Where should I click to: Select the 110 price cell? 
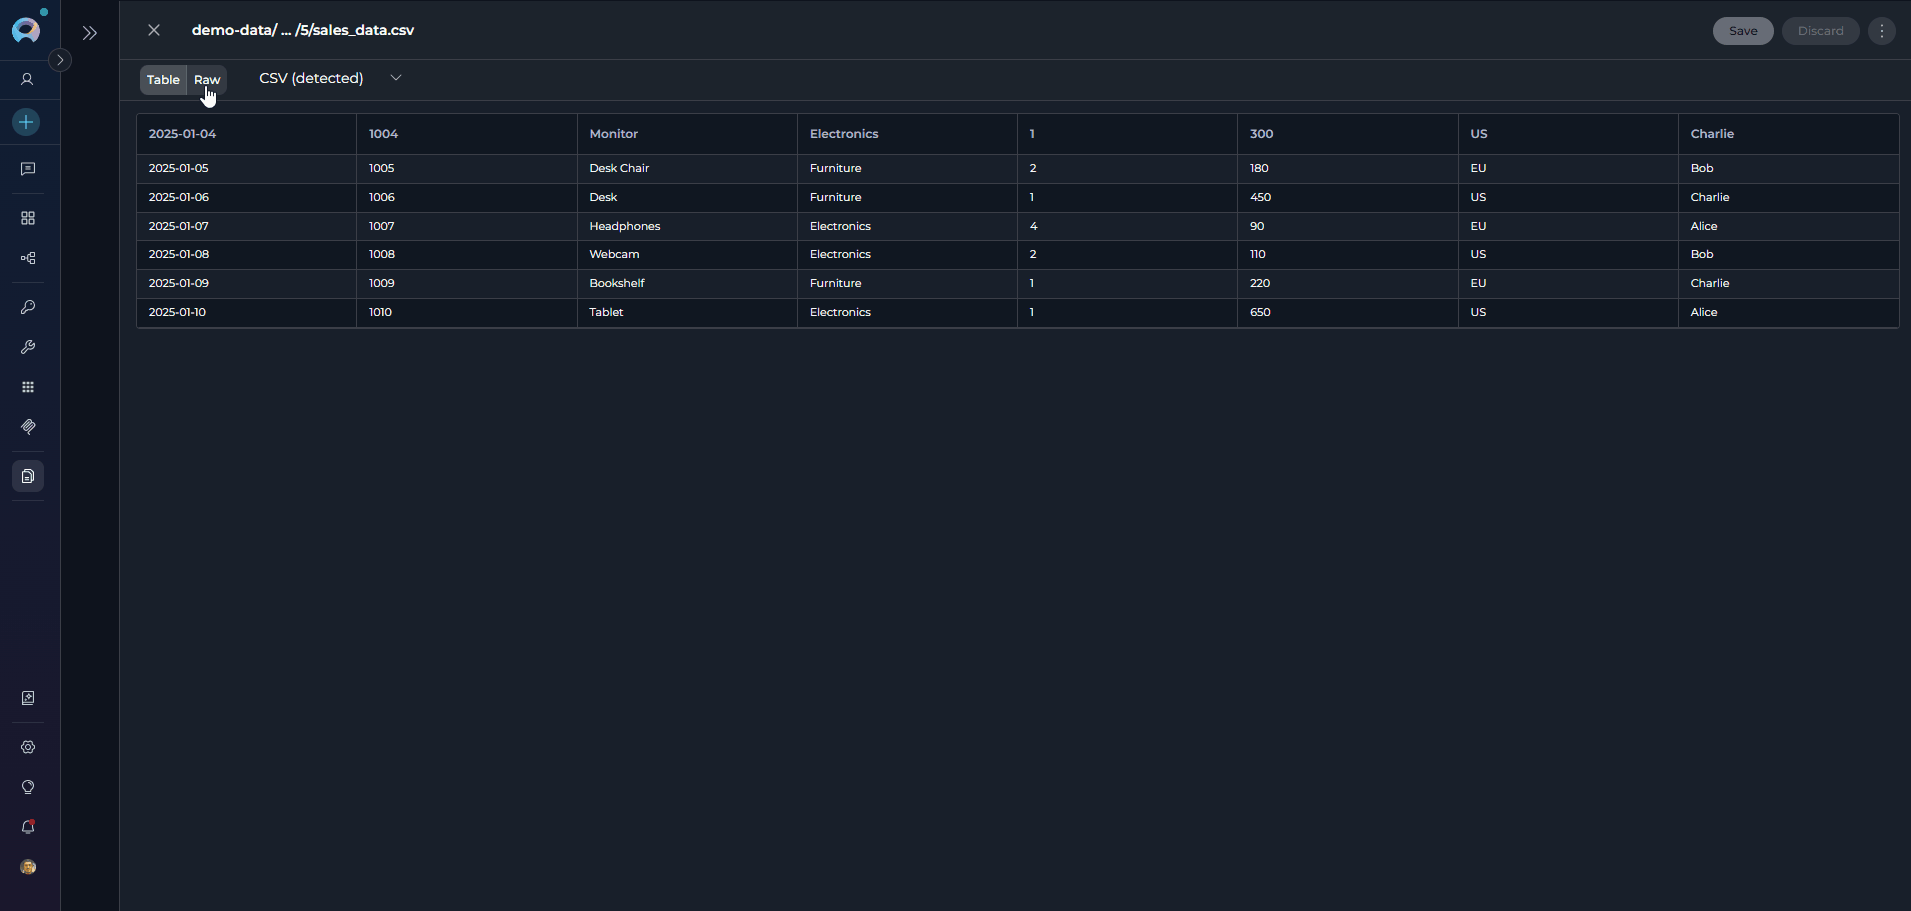[x=1348, y=255]
